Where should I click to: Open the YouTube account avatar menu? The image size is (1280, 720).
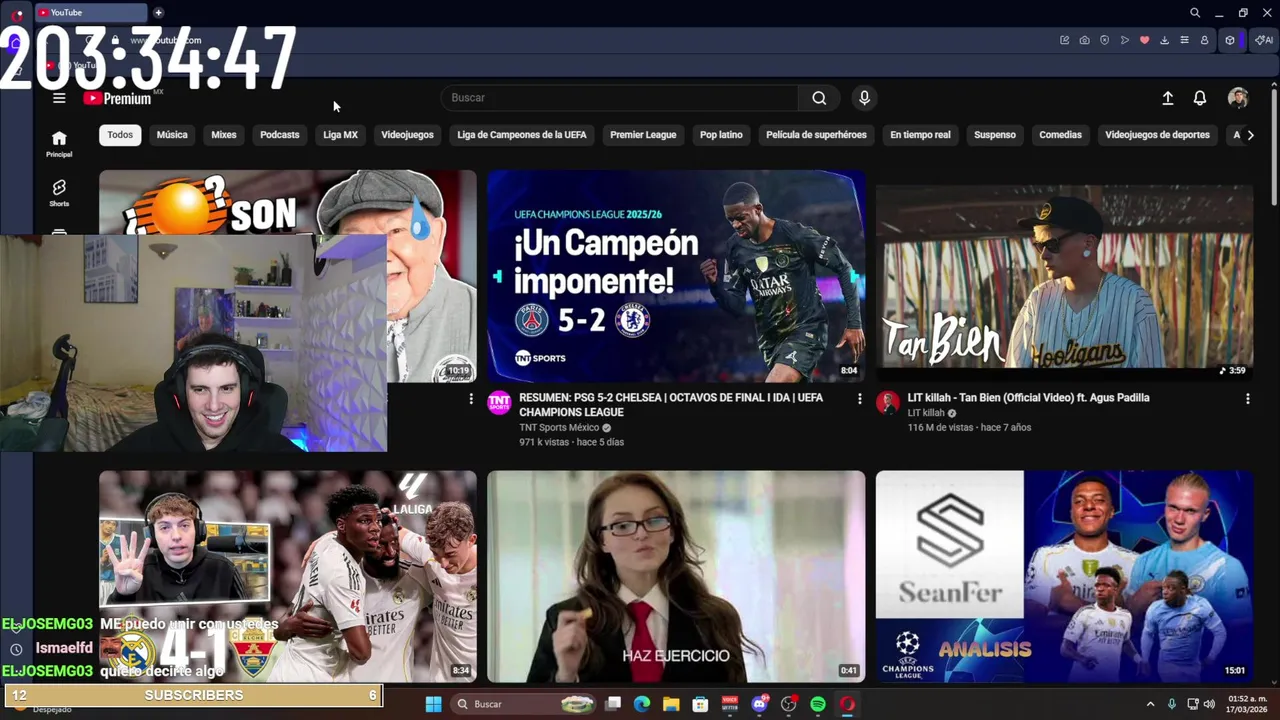[x=1238, y=98]
